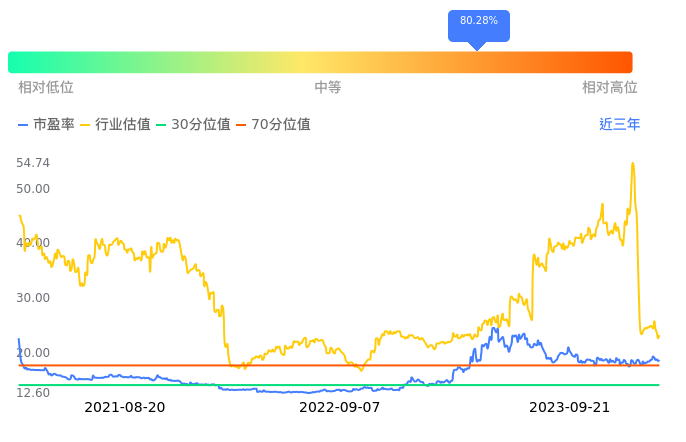
Task: Select the 相对低位 label
Action: pyautogui.click(x=46, y=88)
